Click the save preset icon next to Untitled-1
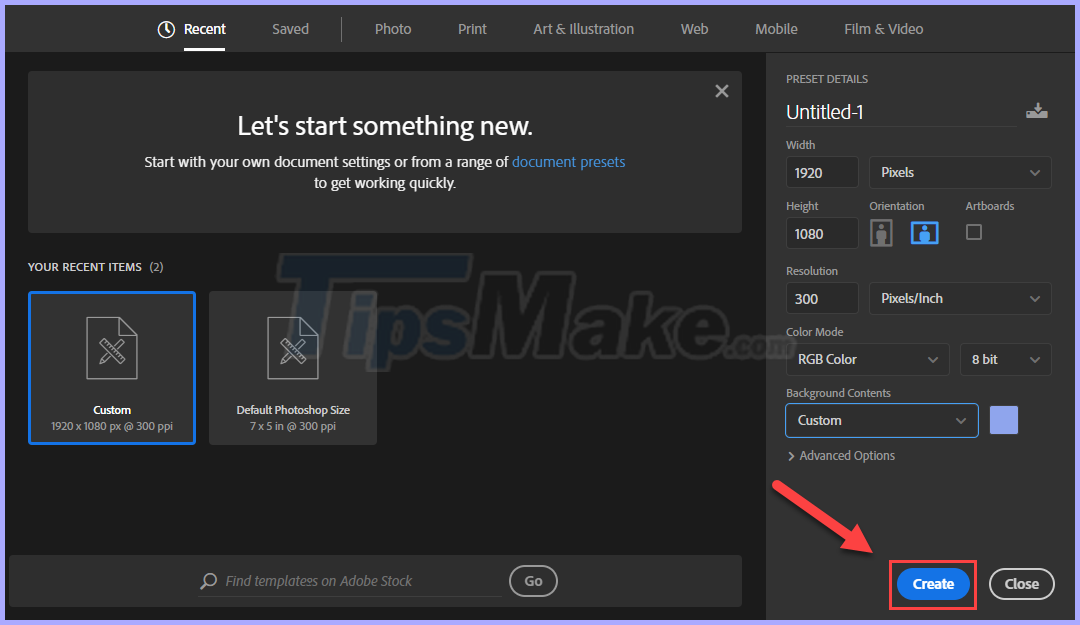Viewport: 1080px width, 625px height. click(1037, 111)
